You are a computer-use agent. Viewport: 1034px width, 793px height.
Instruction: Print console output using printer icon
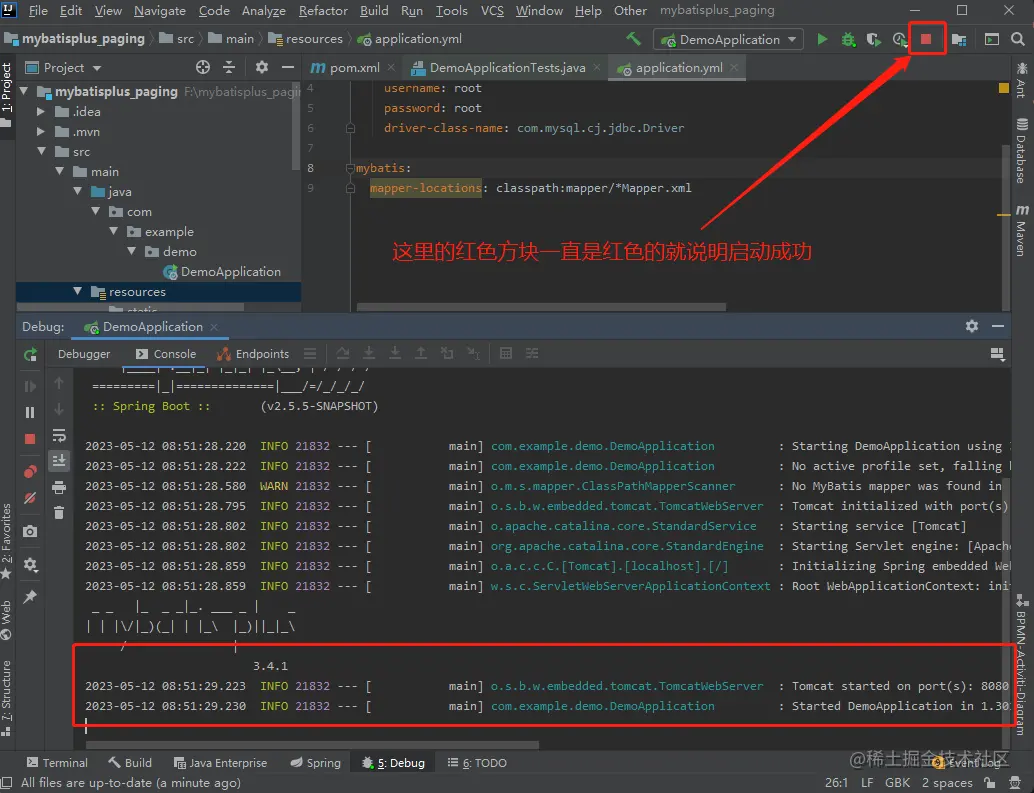pyautogui.click(x=59, y=487)
